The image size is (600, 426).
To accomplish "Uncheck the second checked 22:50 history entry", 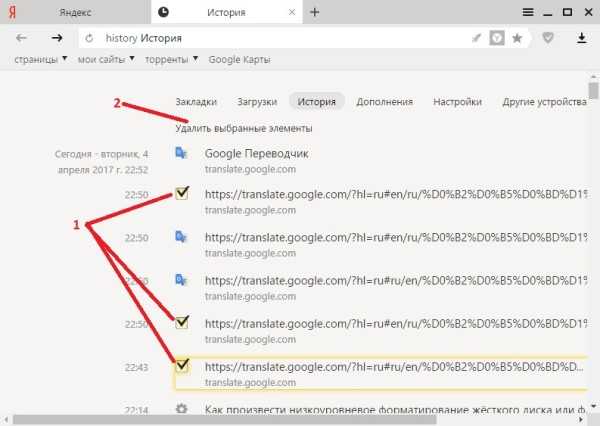I will [182, 323].
